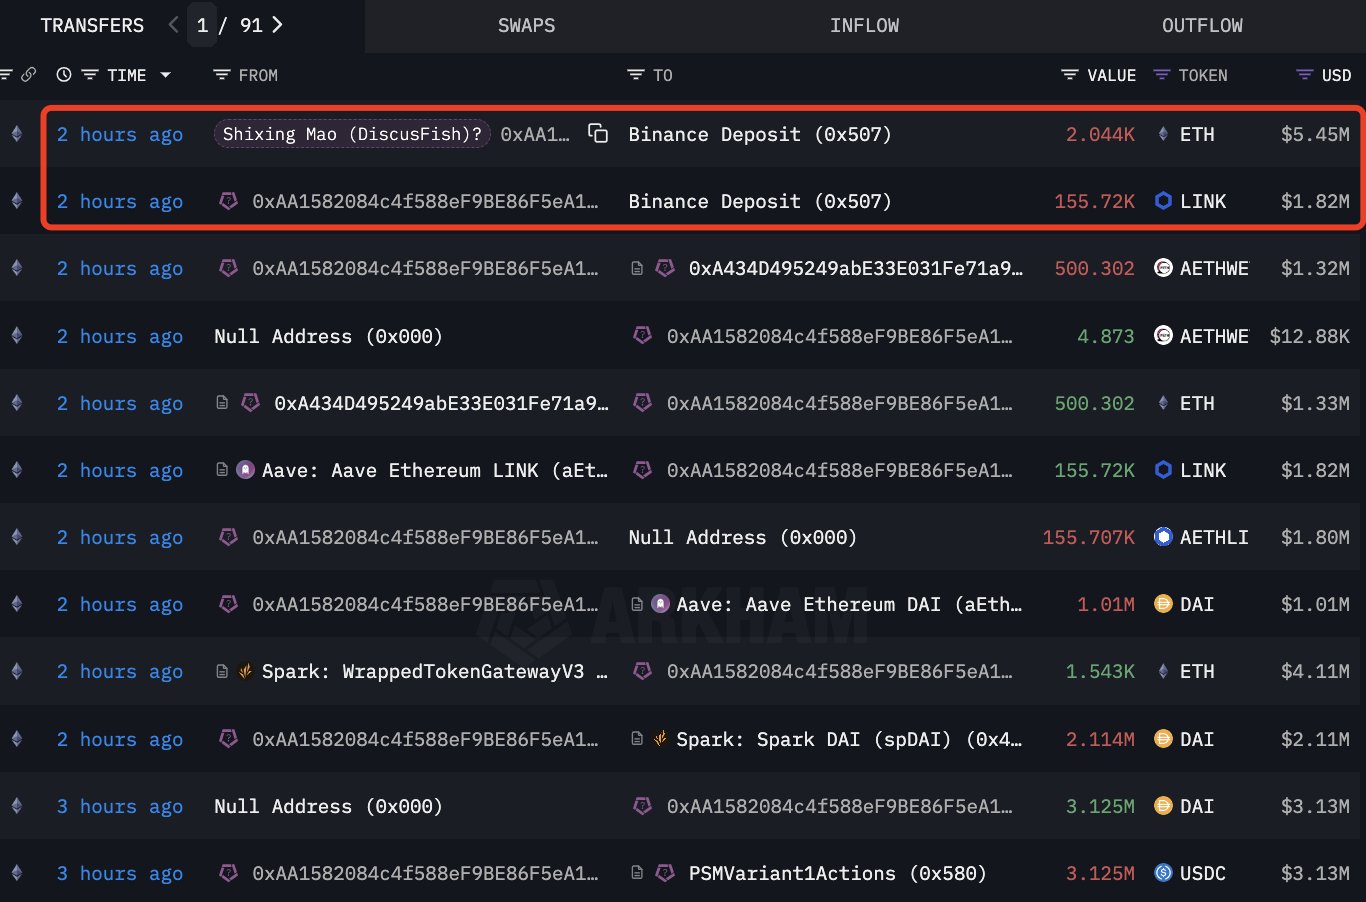Click the page number input field
Screen dimensions: 1366x902
[203, 25]
